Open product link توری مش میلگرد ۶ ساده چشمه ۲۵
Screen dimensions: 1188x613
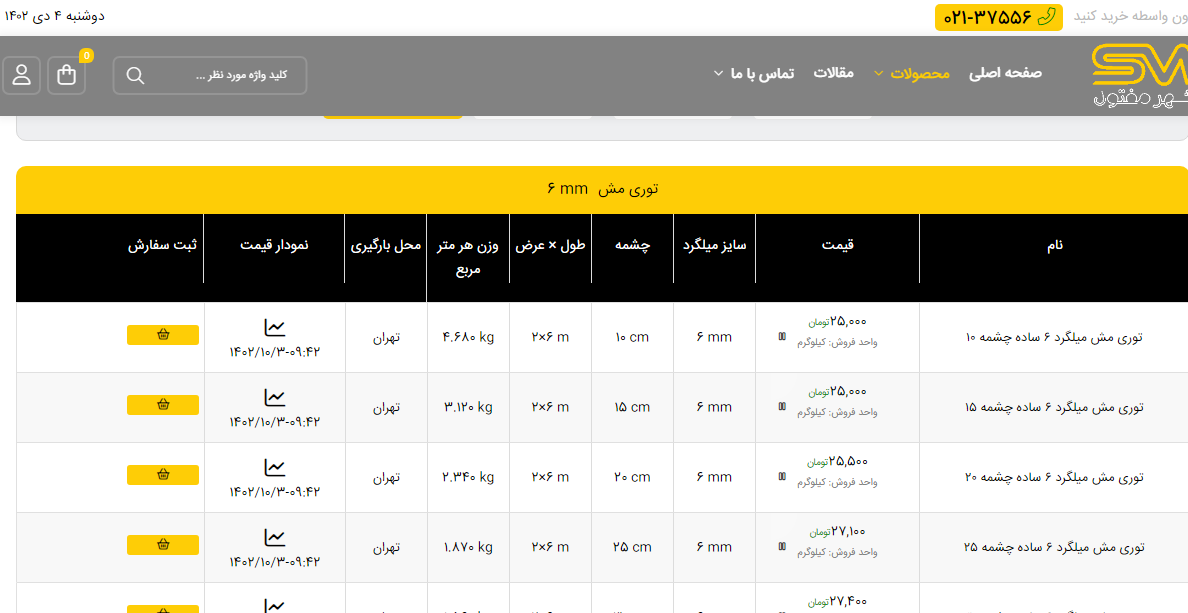pyautogui.click(x=1054, y=547)
